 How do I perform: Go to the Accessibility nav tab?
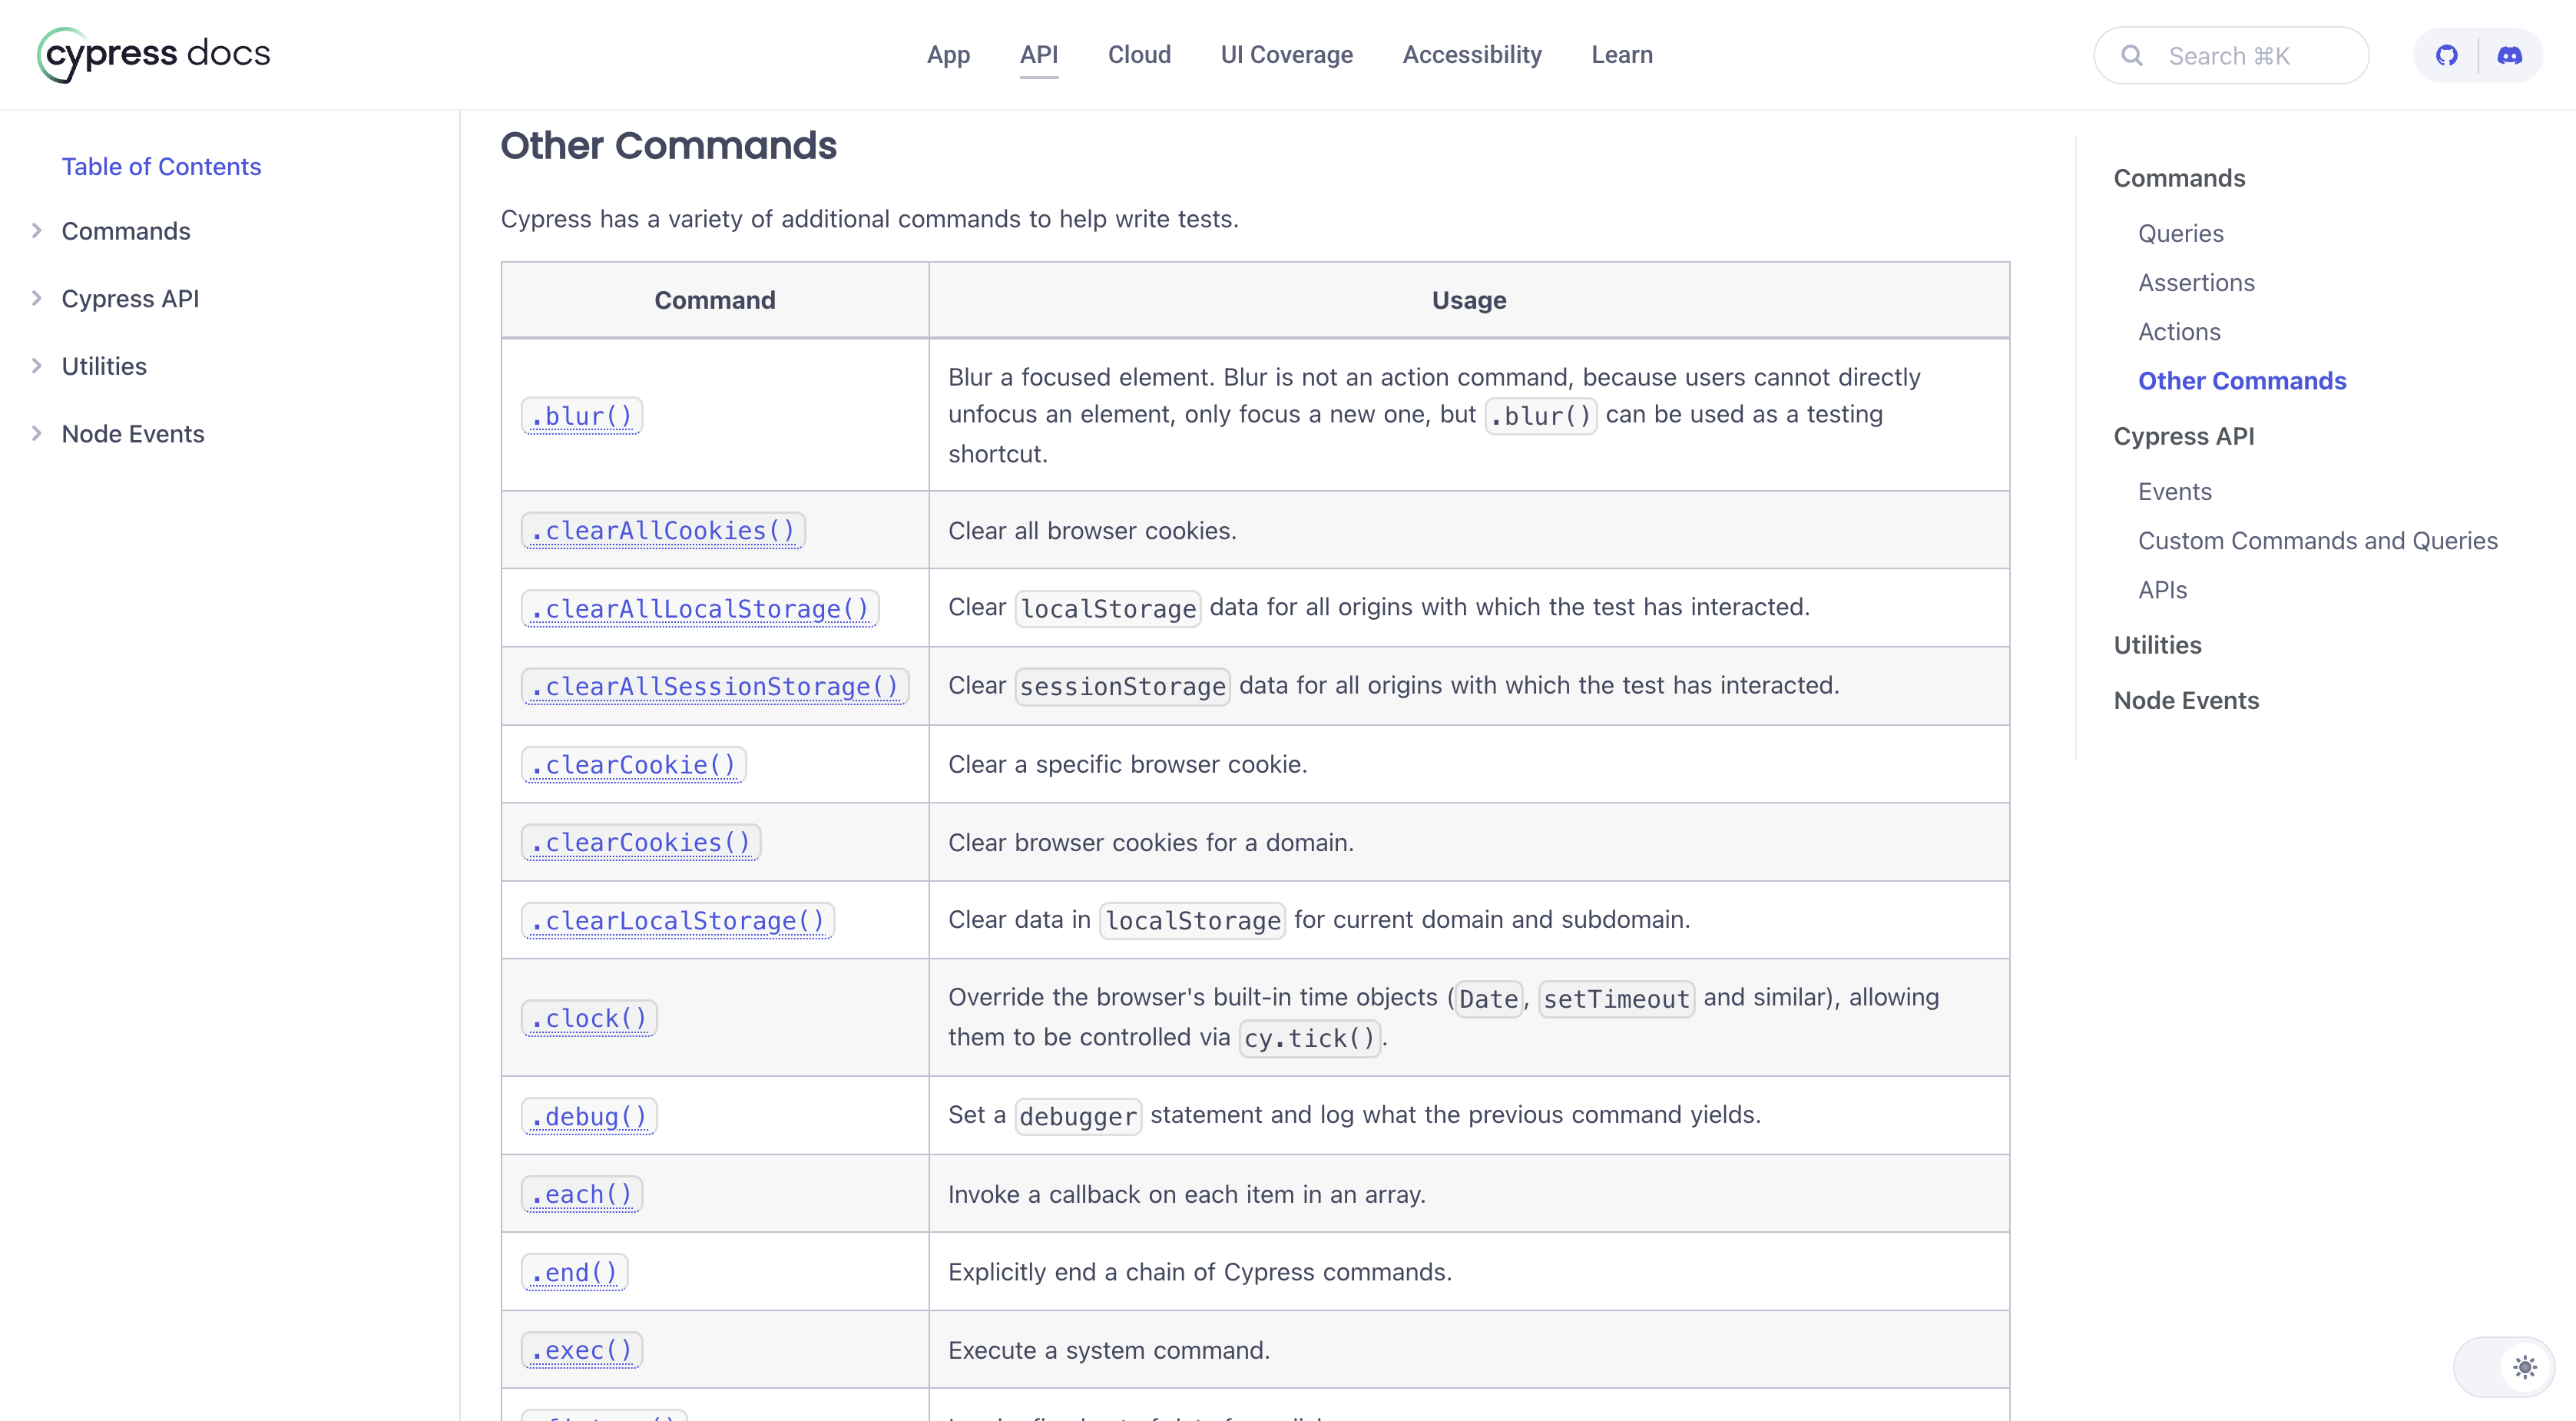(x=1471, y=55)
